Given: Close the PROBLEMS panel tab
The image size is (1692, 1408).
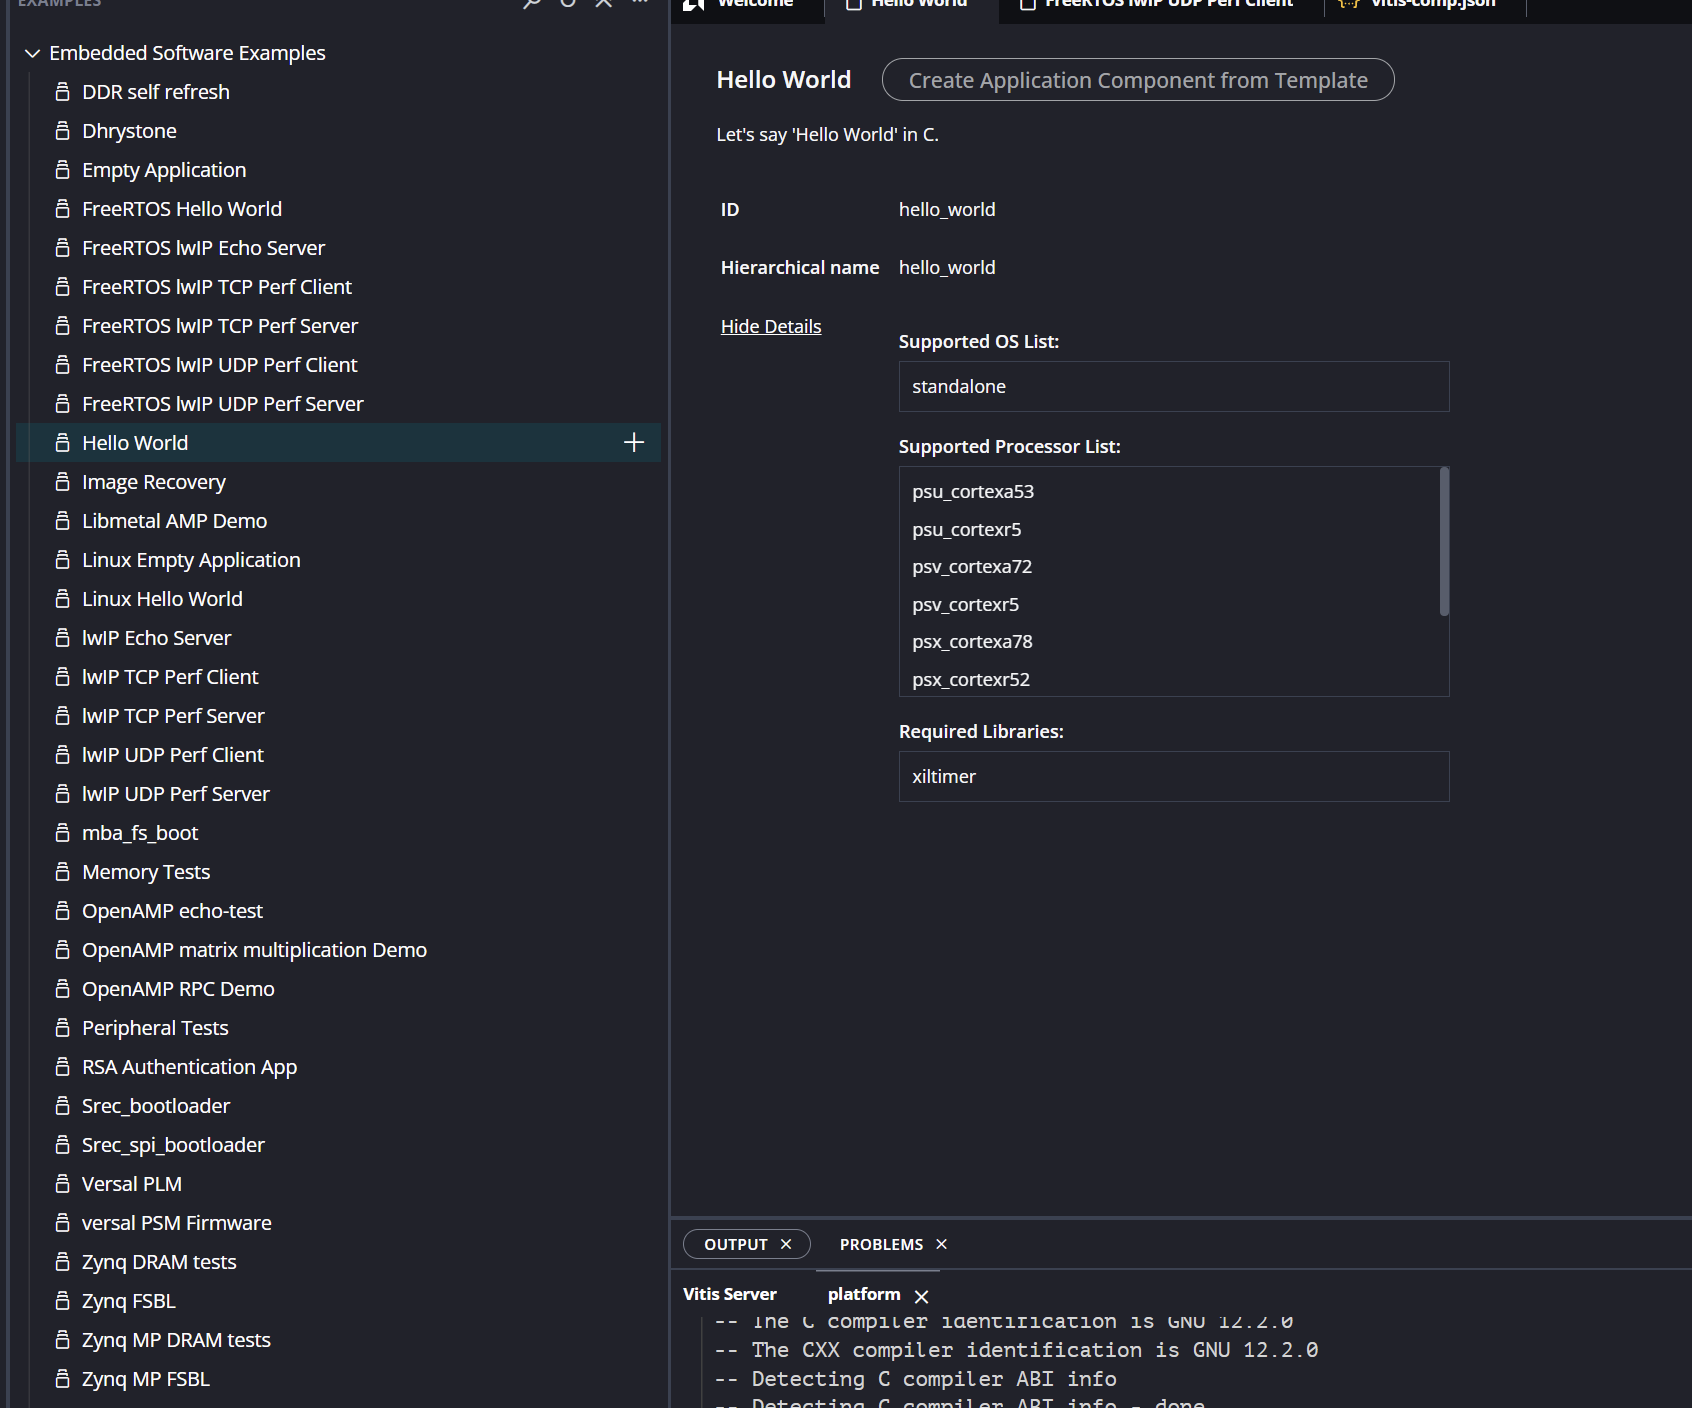Looking at the screenshot, I should (x=941, y=1244).
